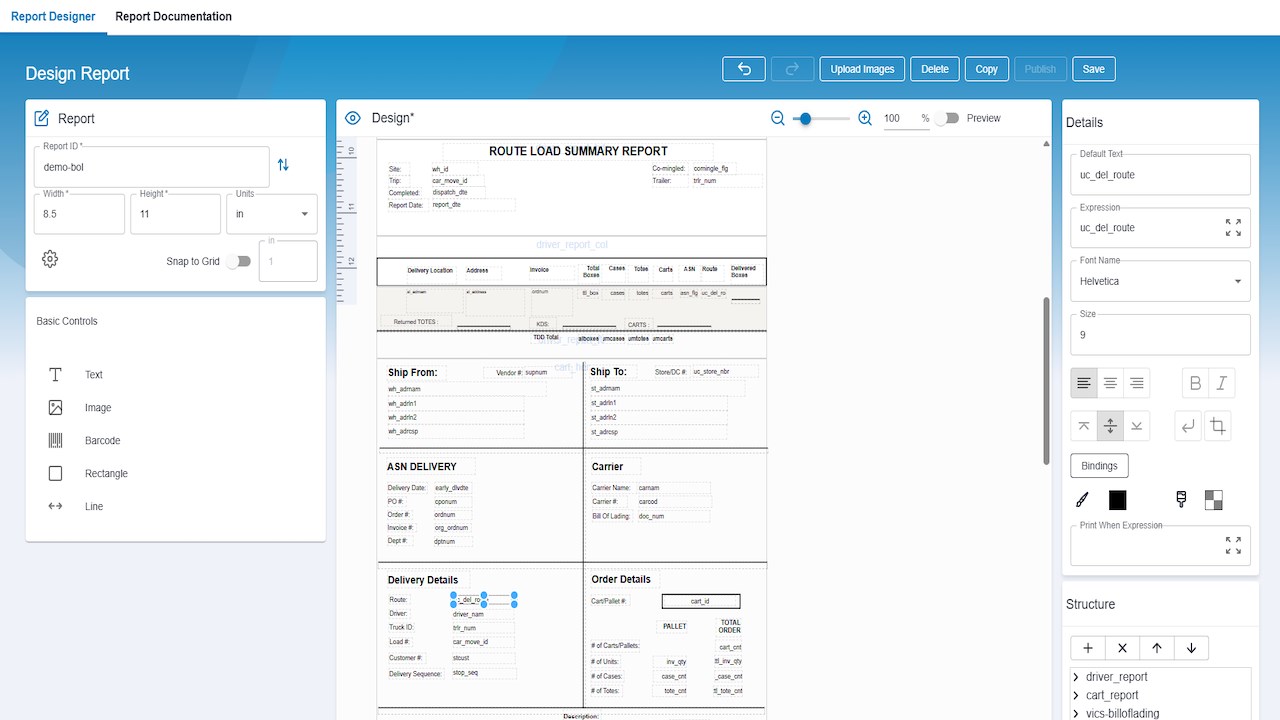Remove the structure item with X
The width and height of the screenshot is (1280, 720).
[x=1122, y=648]
